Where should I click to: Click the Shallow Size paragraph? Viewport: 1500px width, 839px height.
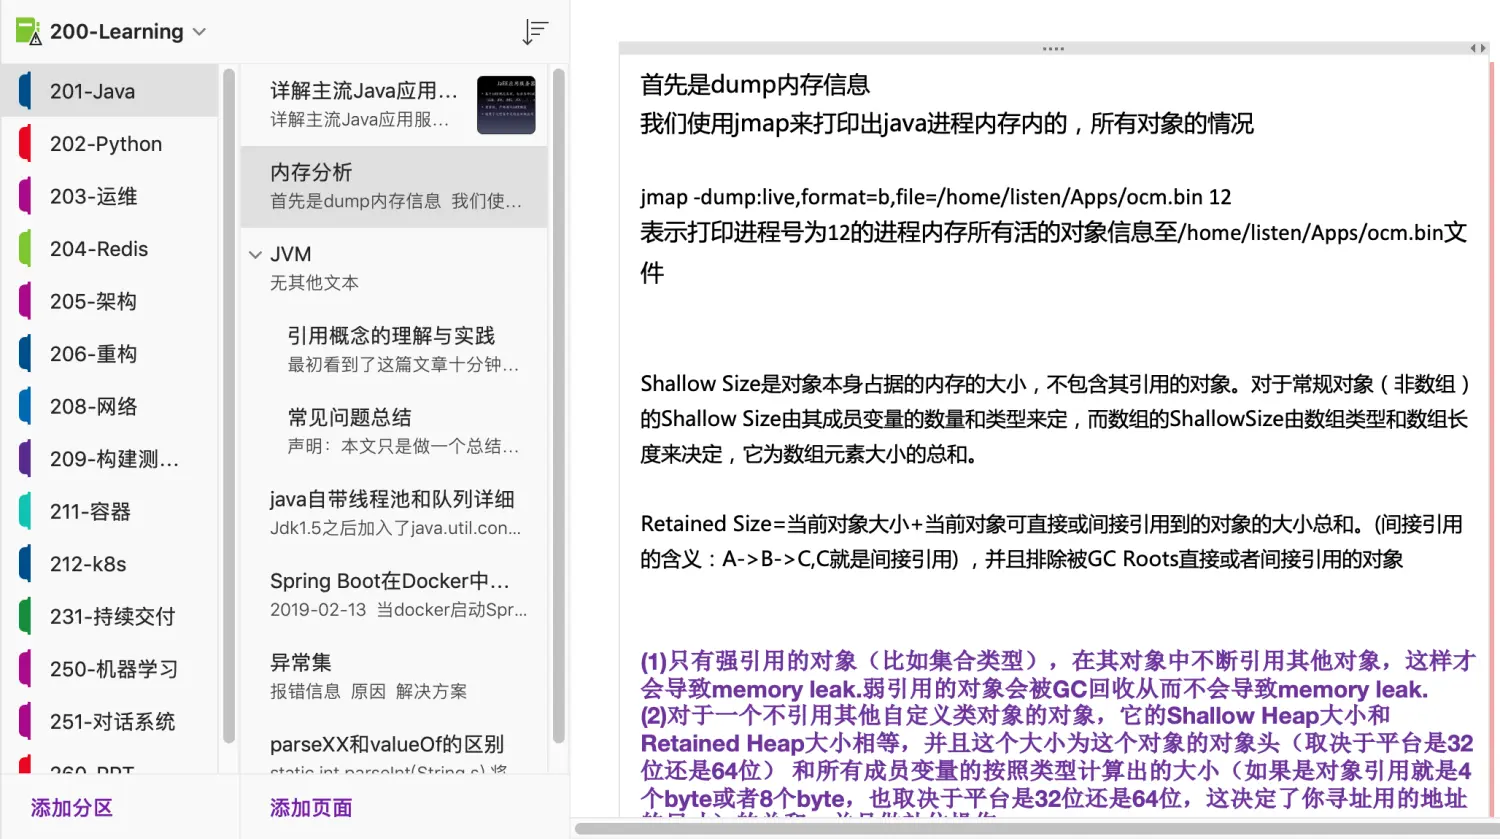(1054, 419)
